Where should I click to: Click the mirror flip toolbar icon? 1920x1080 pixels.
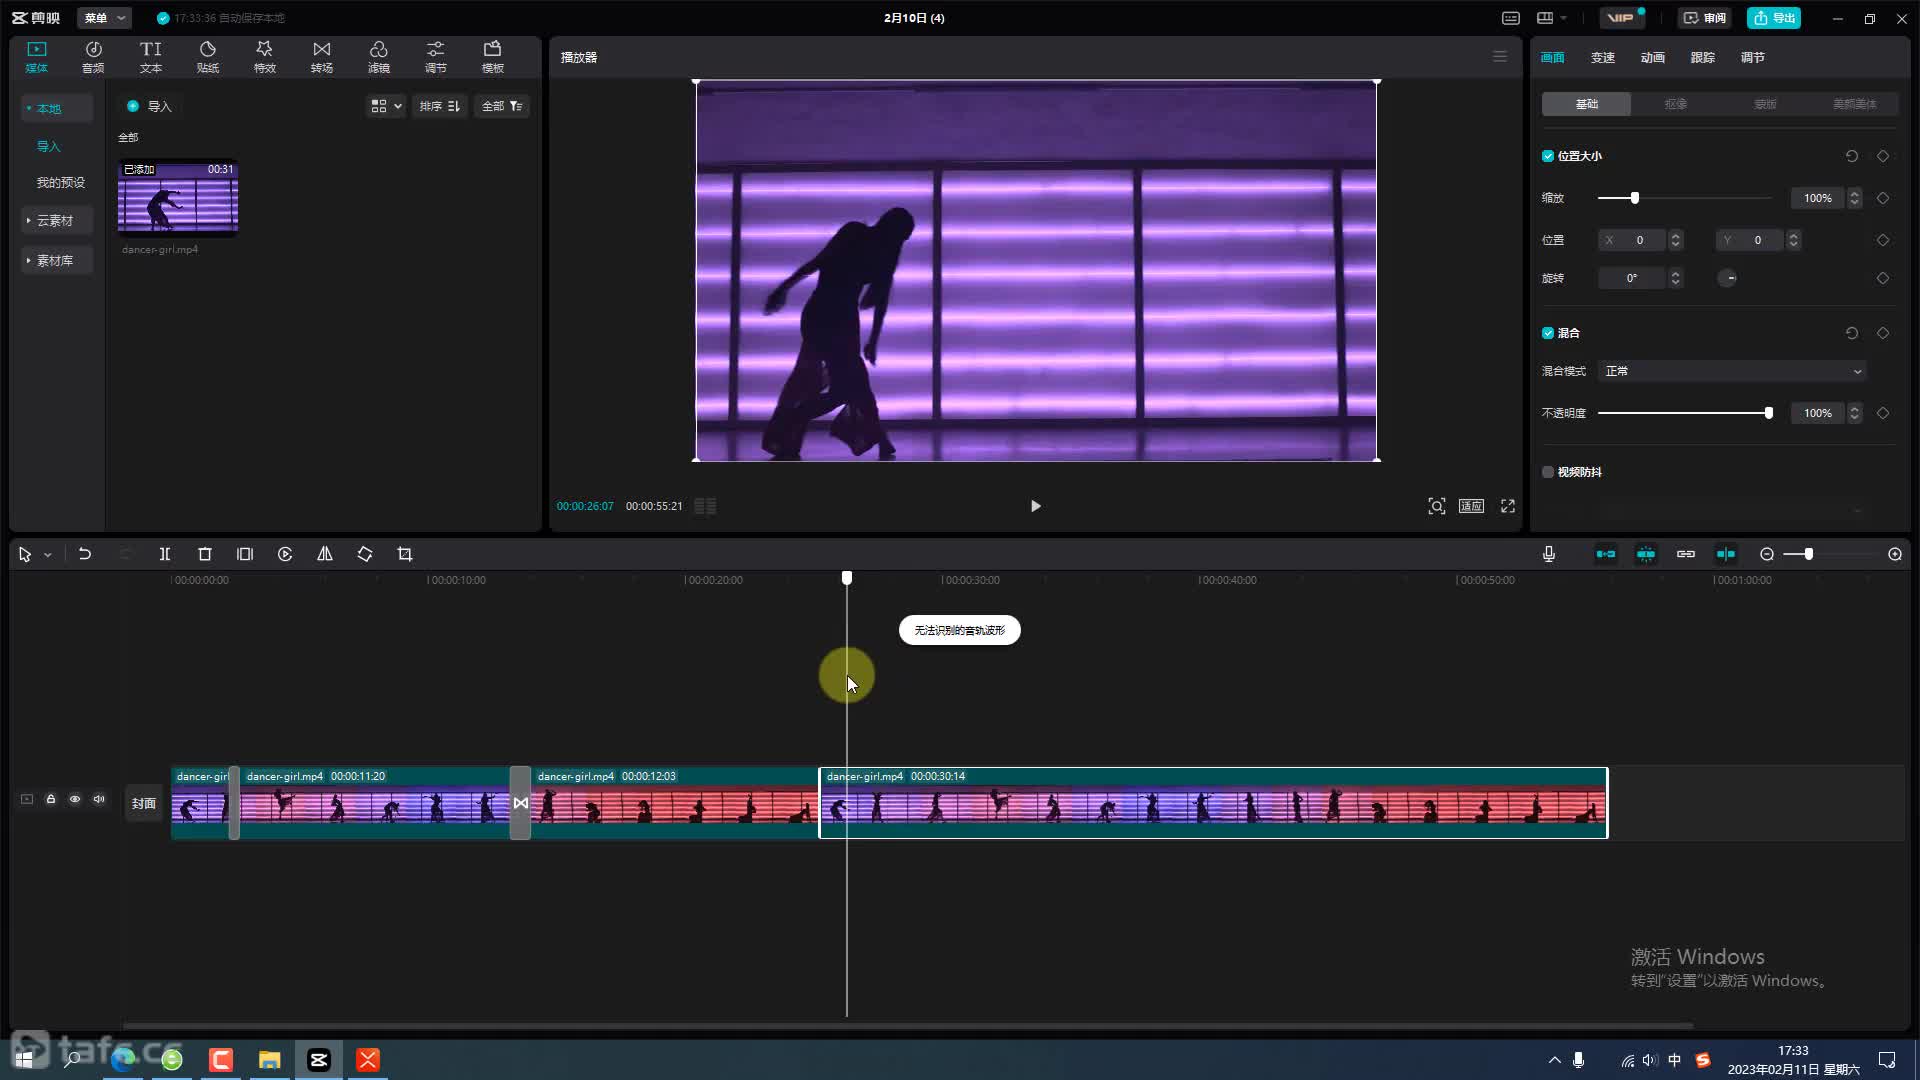click(325, 554)
